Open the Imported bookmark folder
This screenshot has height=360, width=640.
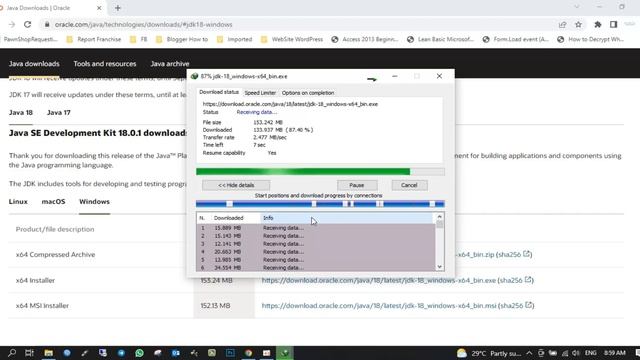tap(235, 39)
